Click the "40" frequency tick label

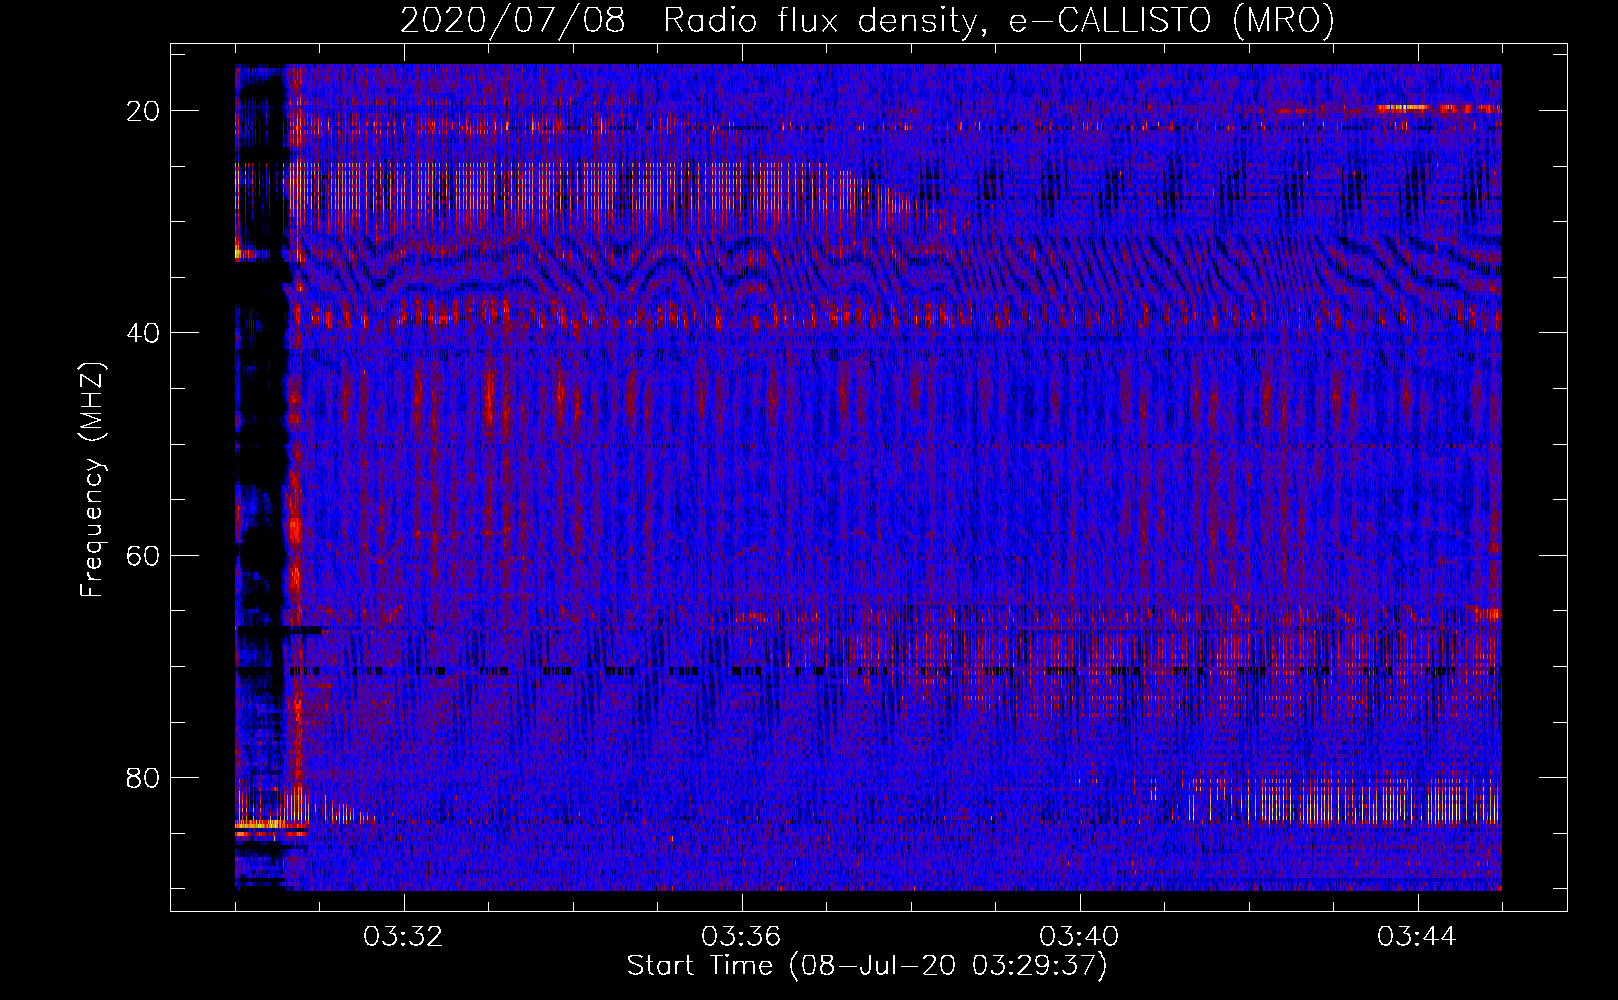tap(144, 332)
